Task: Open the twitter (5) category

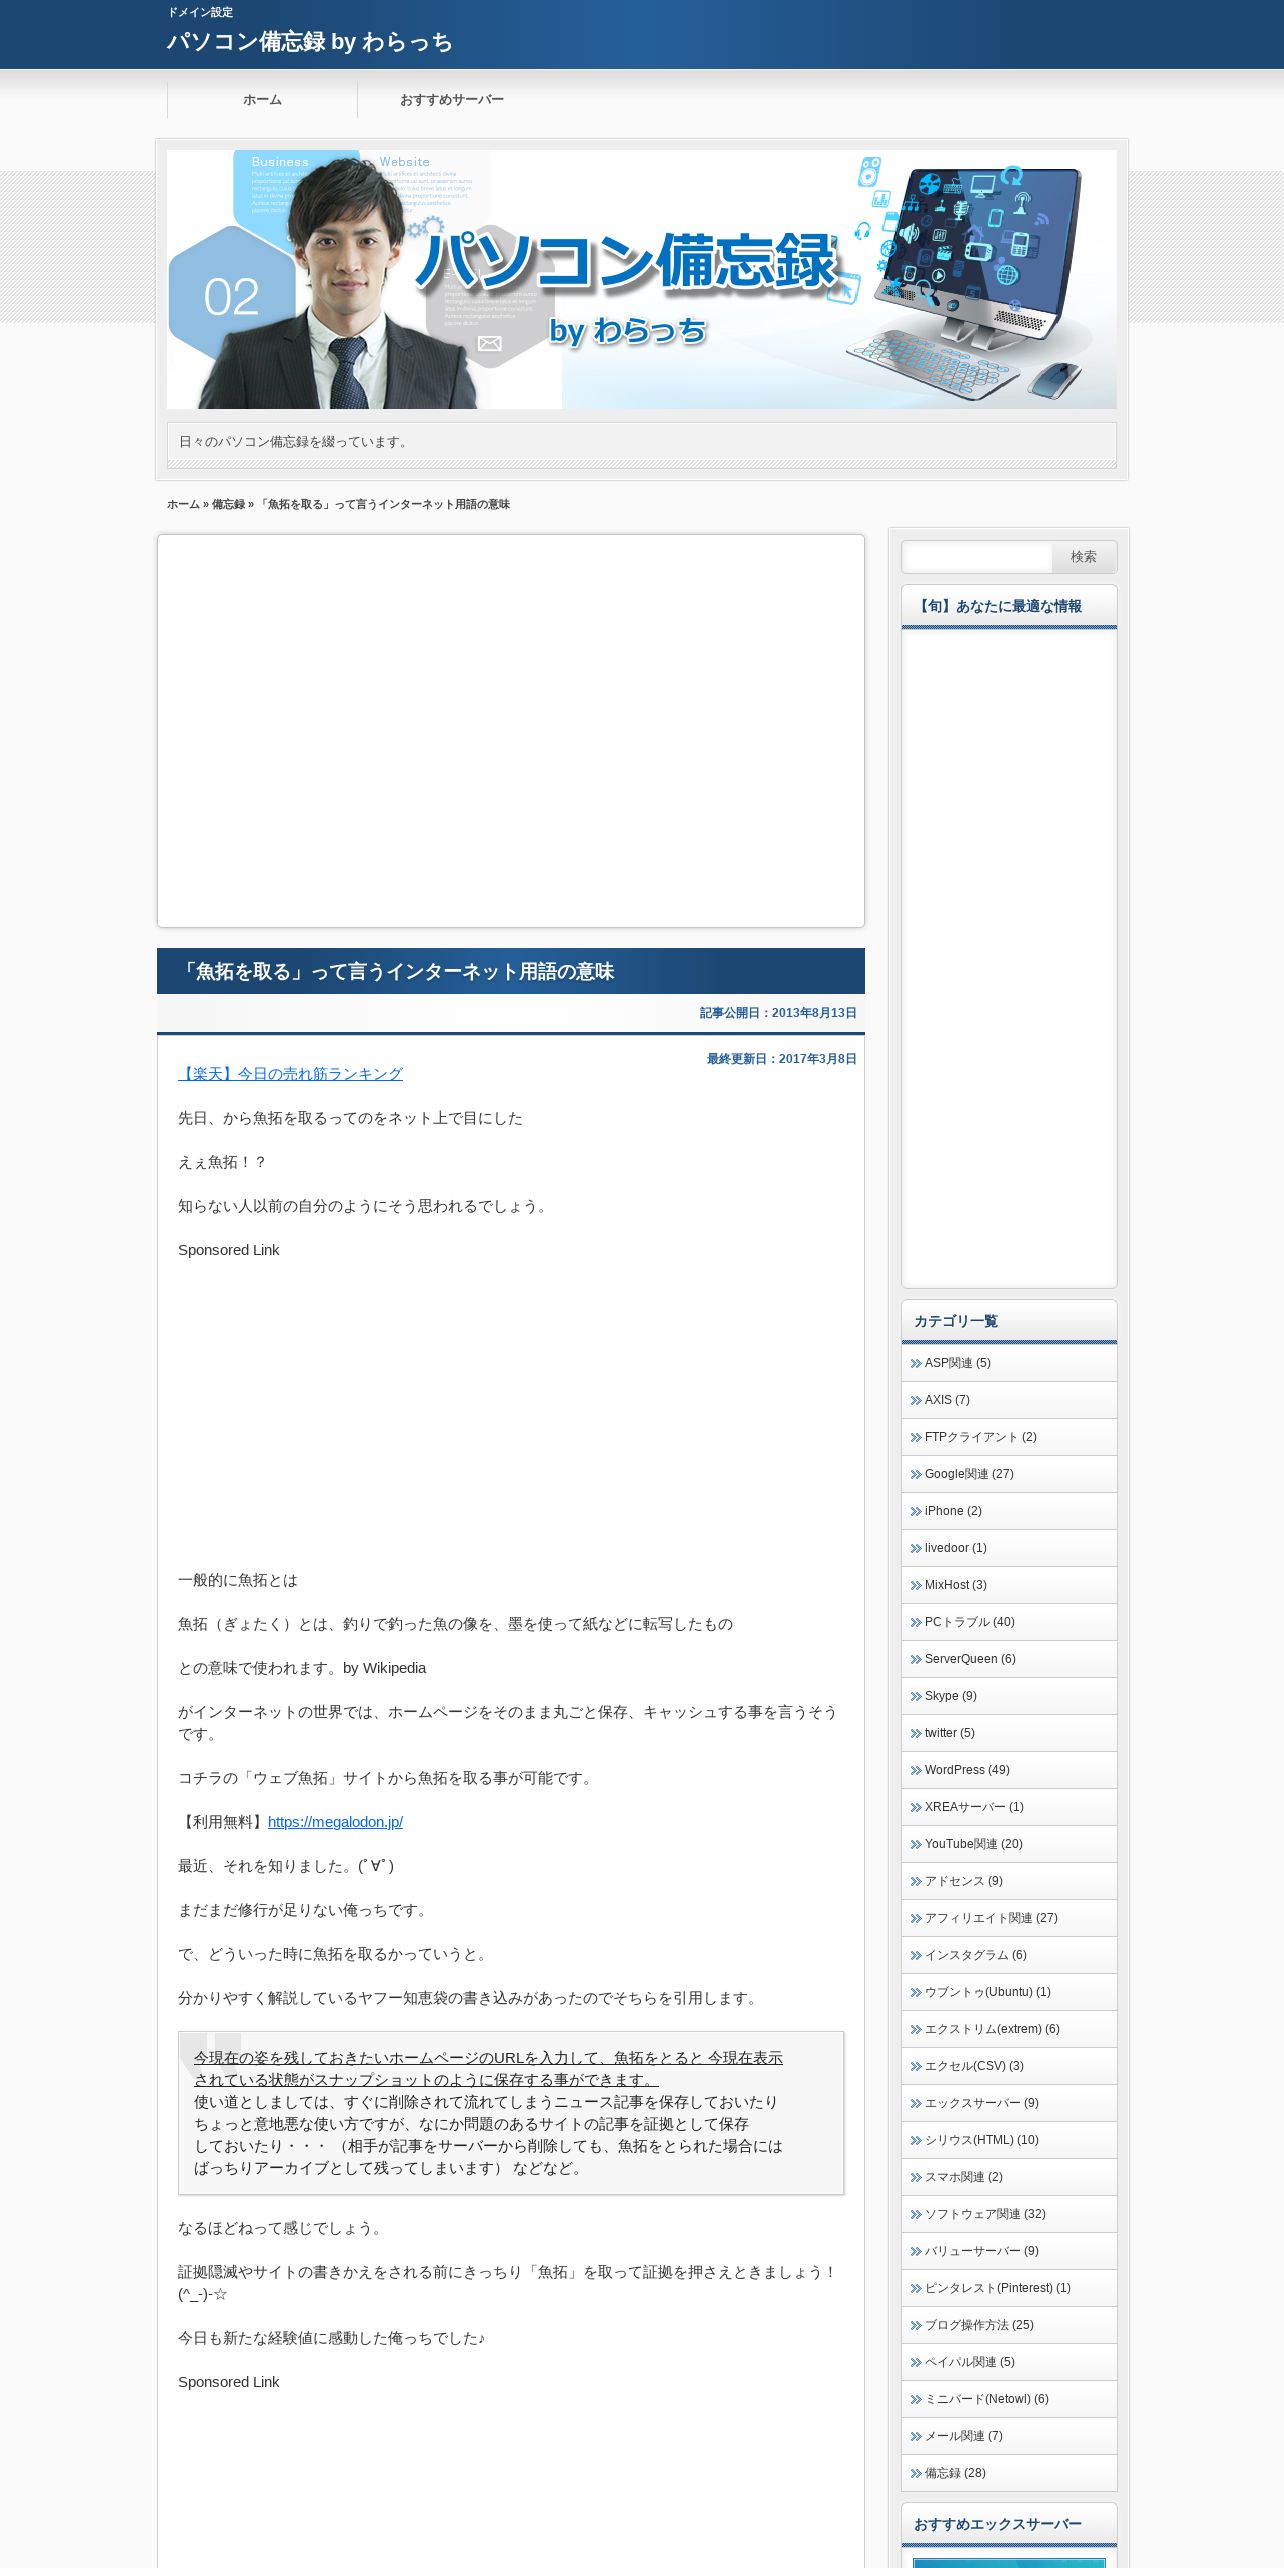Action: [x=1009, y=1733]
